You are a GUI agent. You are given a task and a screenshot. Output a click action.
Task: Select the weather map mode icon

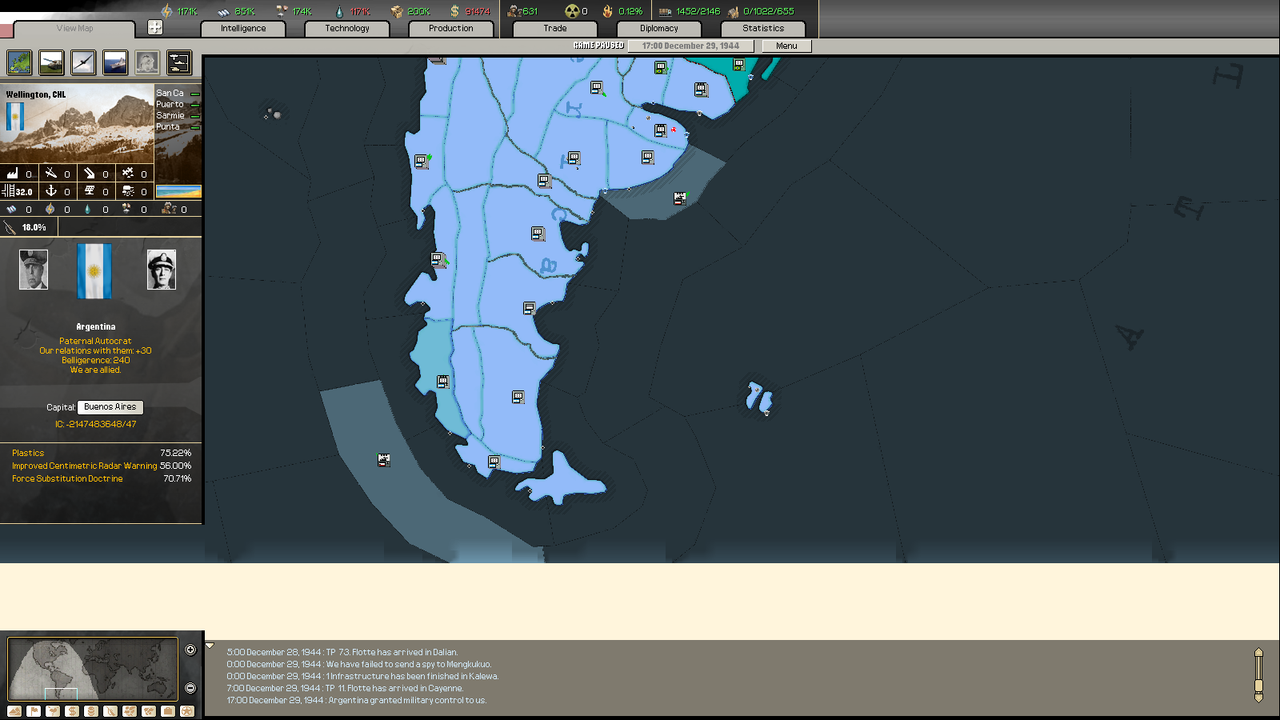coord(53,711)
